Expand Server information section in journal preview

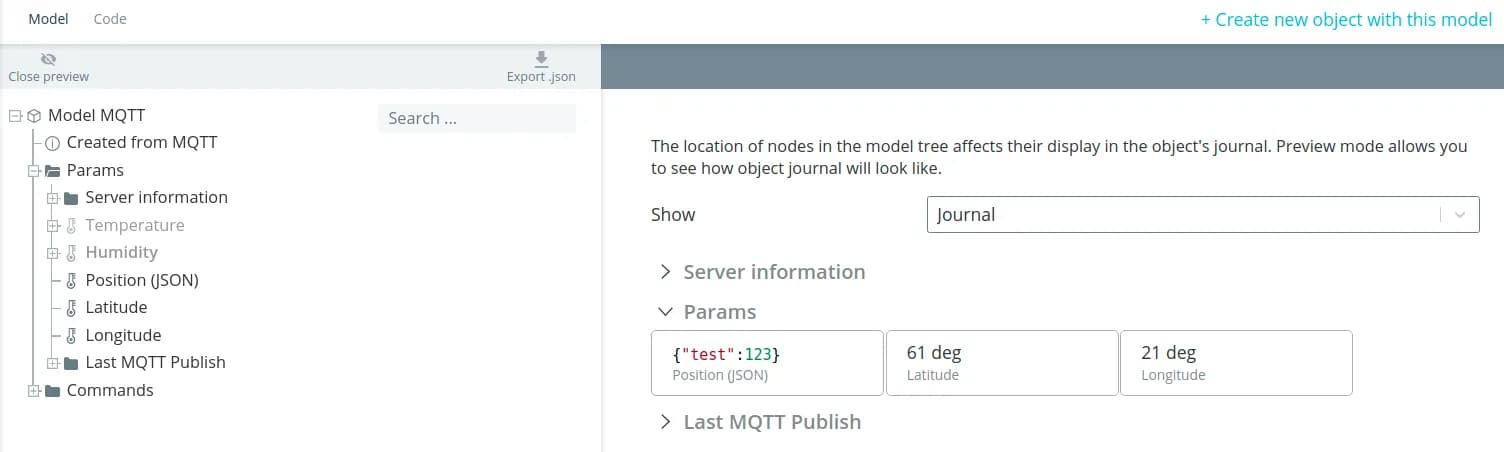(x=665, y=272)
